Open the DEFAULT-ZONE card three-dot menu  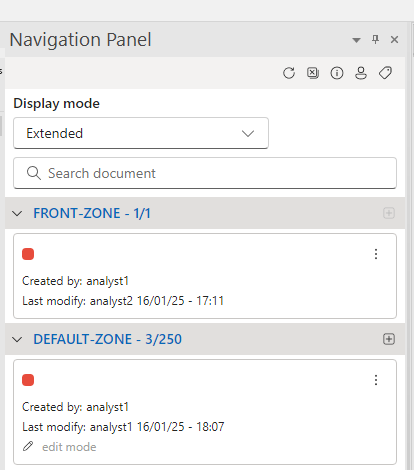tap(376, 380)
